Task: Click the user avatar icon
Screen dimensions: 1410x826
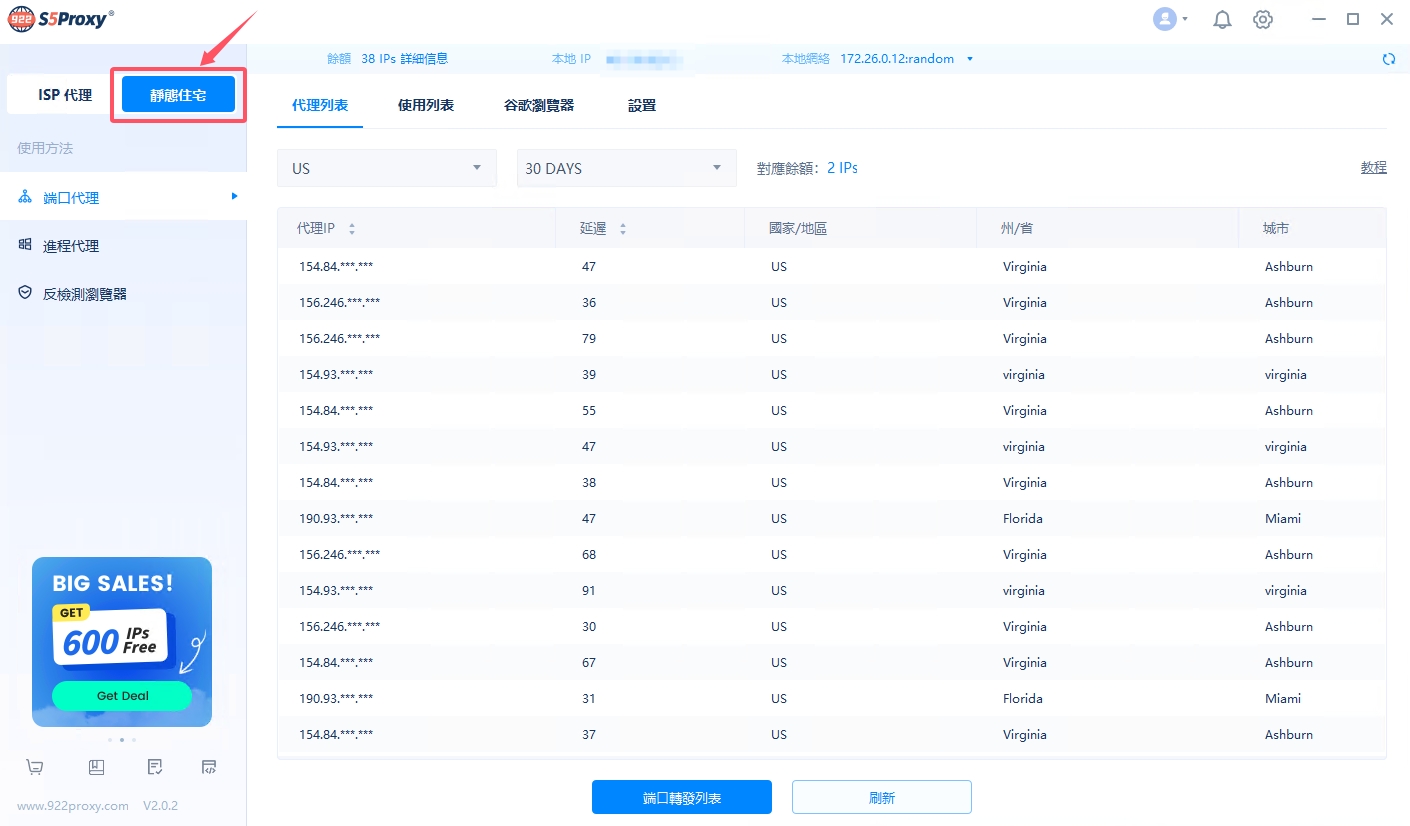Action: tap(1164, 19)
